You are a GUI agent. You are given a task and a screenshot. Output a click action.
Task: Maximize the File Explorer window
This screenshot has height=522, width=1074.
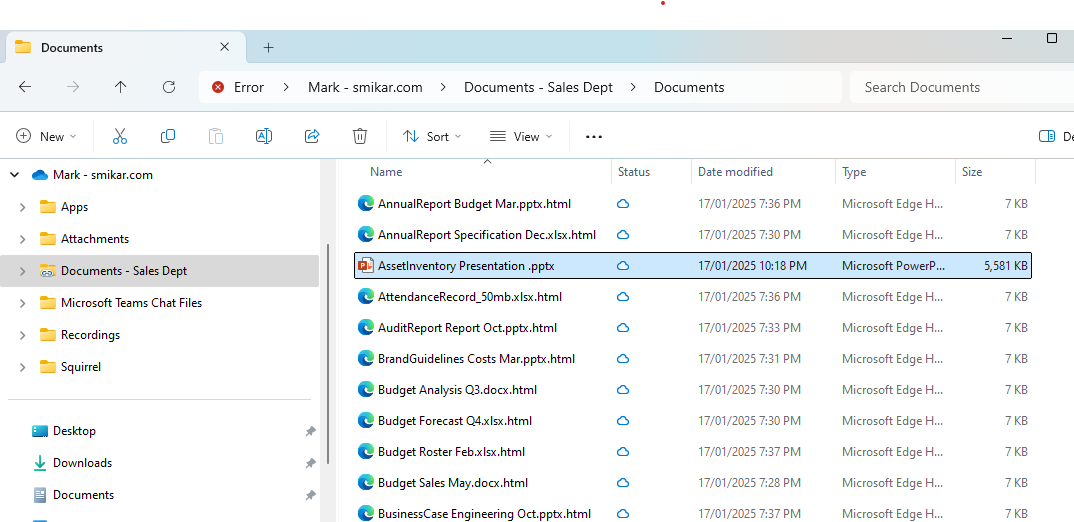[1052, 38]
